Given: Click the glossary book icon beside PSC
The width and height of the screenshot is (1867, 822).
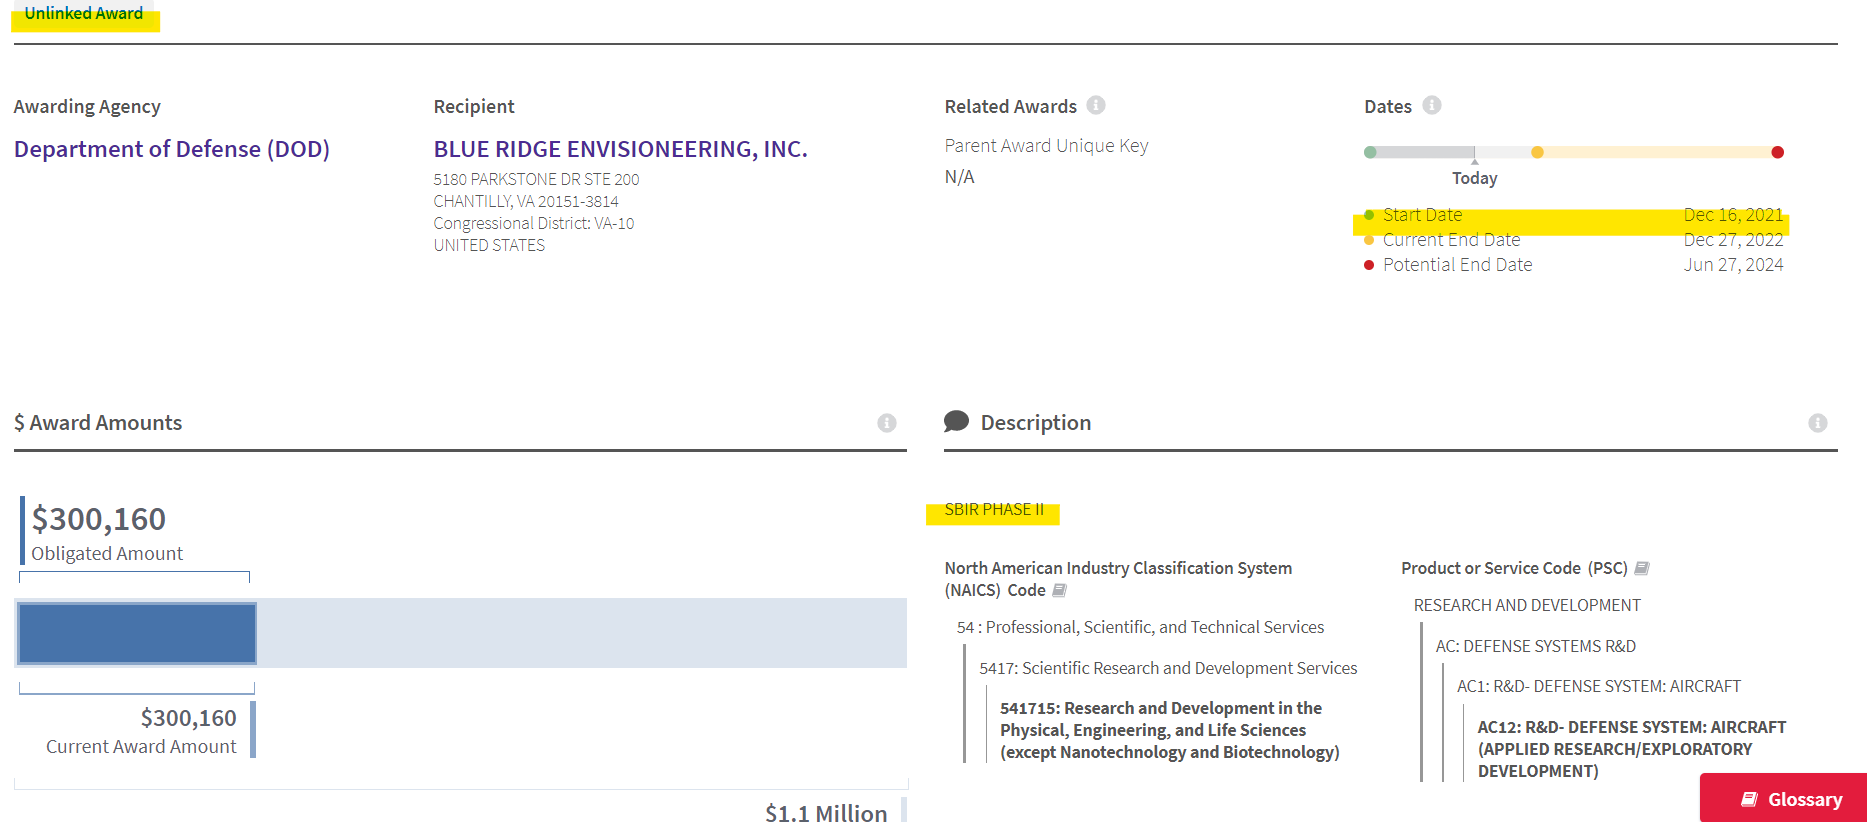Looking at the screenshot, I should pyautogui.click(x=1642, y=569).
